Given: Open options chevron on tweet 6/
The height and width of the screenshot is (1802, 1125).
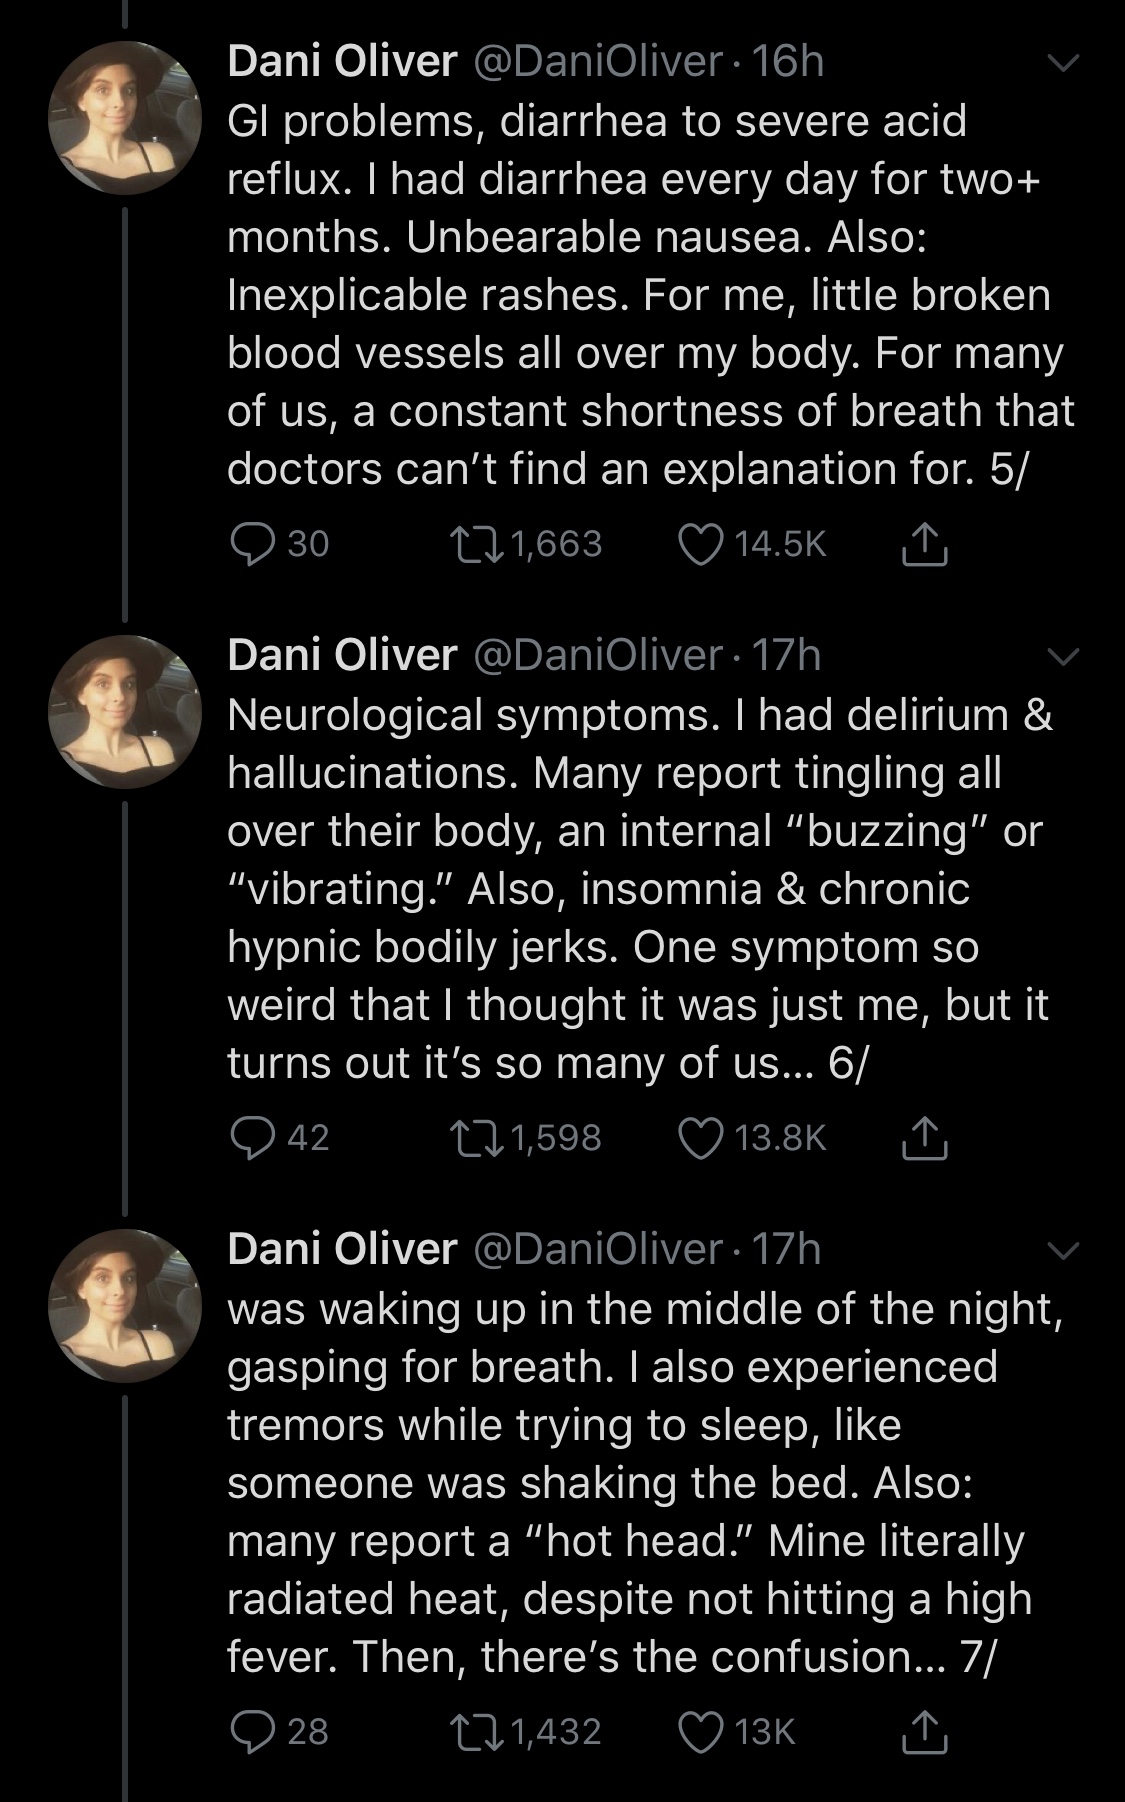Looking at the screenshot, I should click(1063, 657).
